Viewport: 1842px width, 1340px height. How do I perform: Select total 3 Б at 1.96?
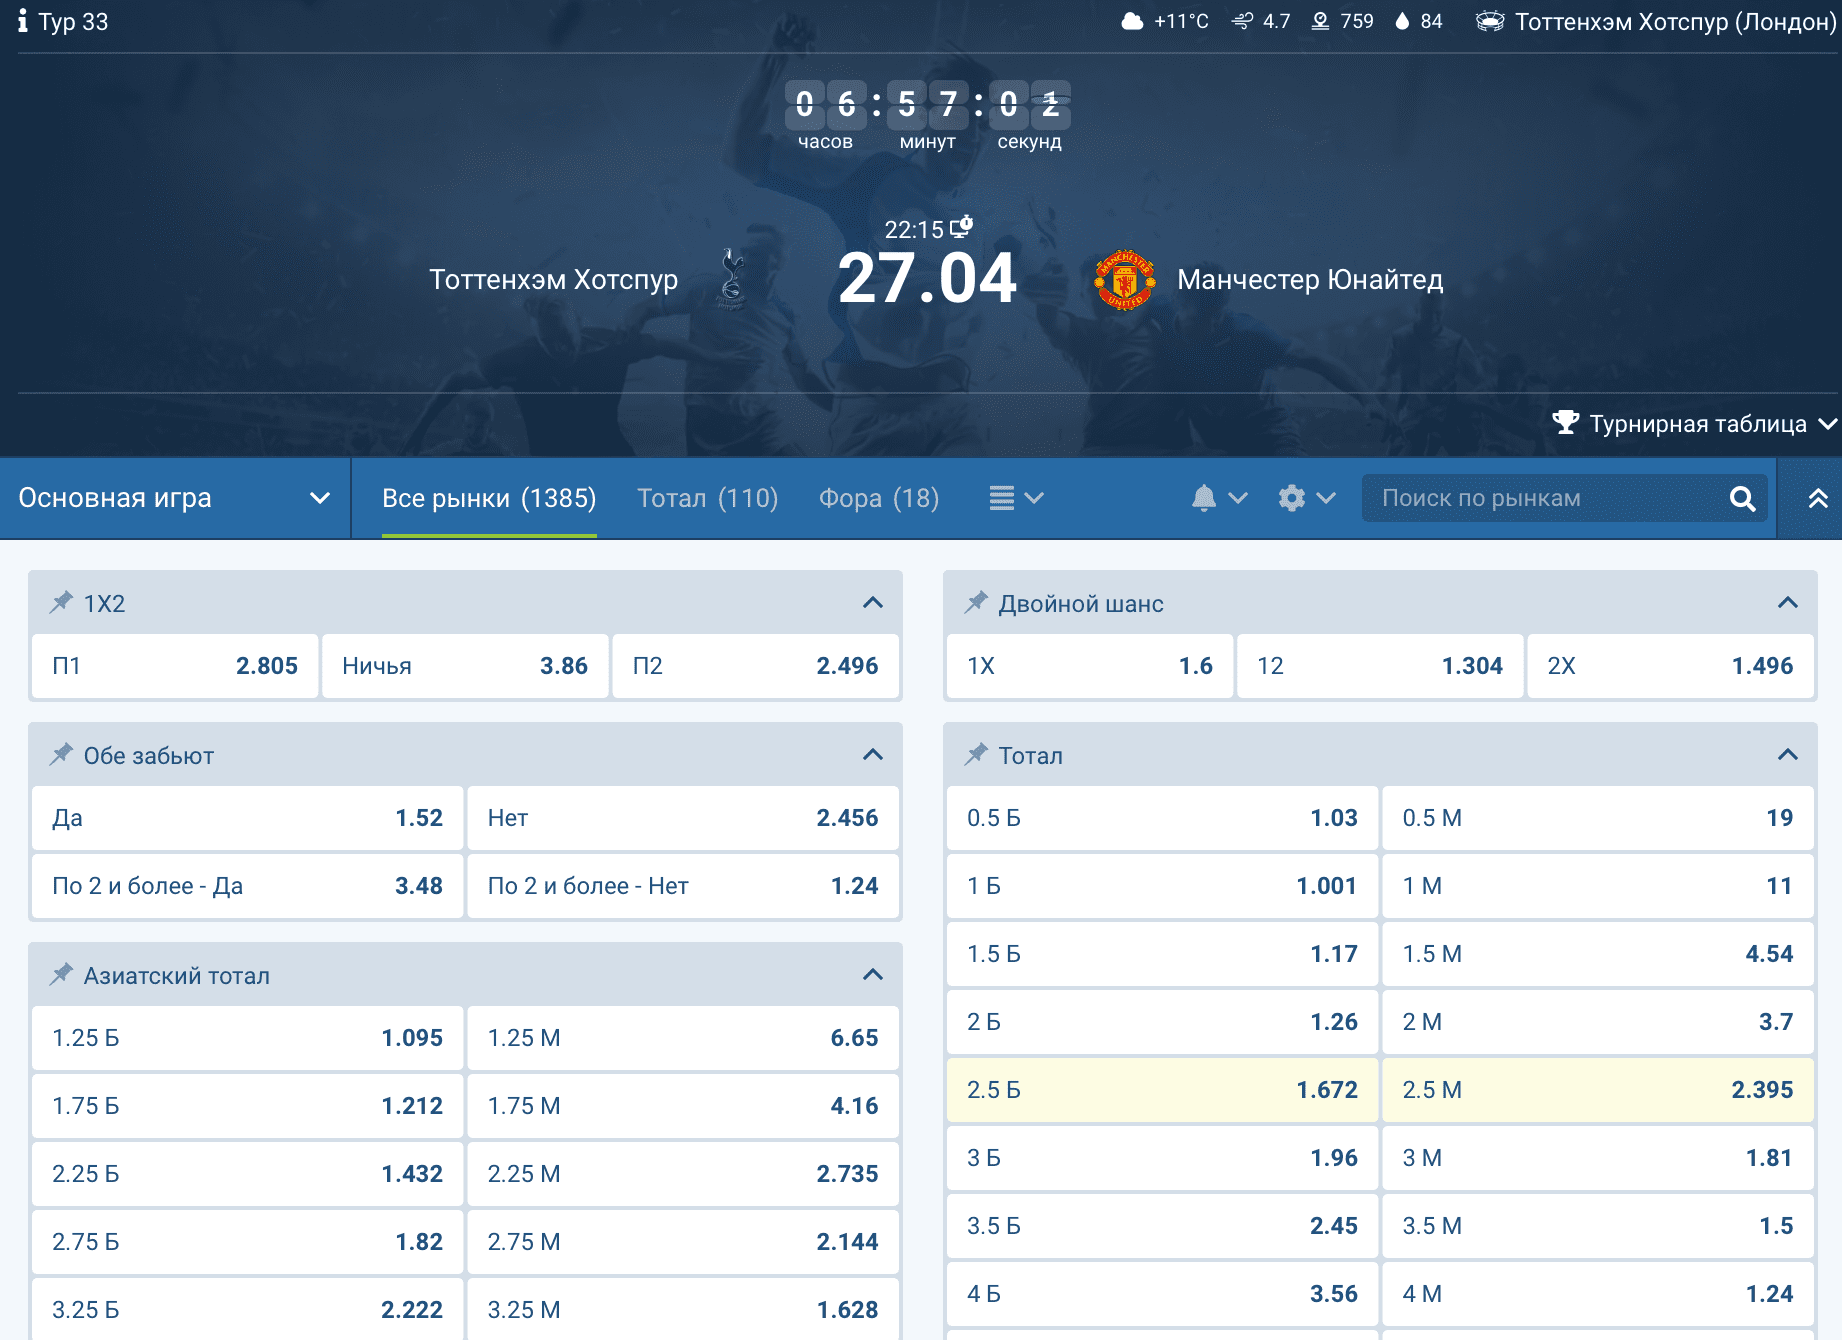tap(1162, 1158)
